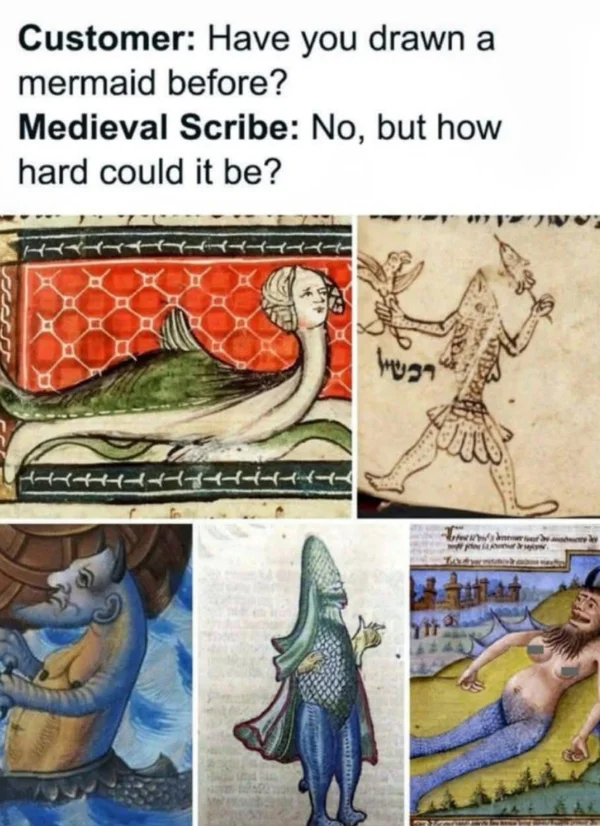Select the blue horned sea creature image
The image size is (600, 826).
point(96,675)
